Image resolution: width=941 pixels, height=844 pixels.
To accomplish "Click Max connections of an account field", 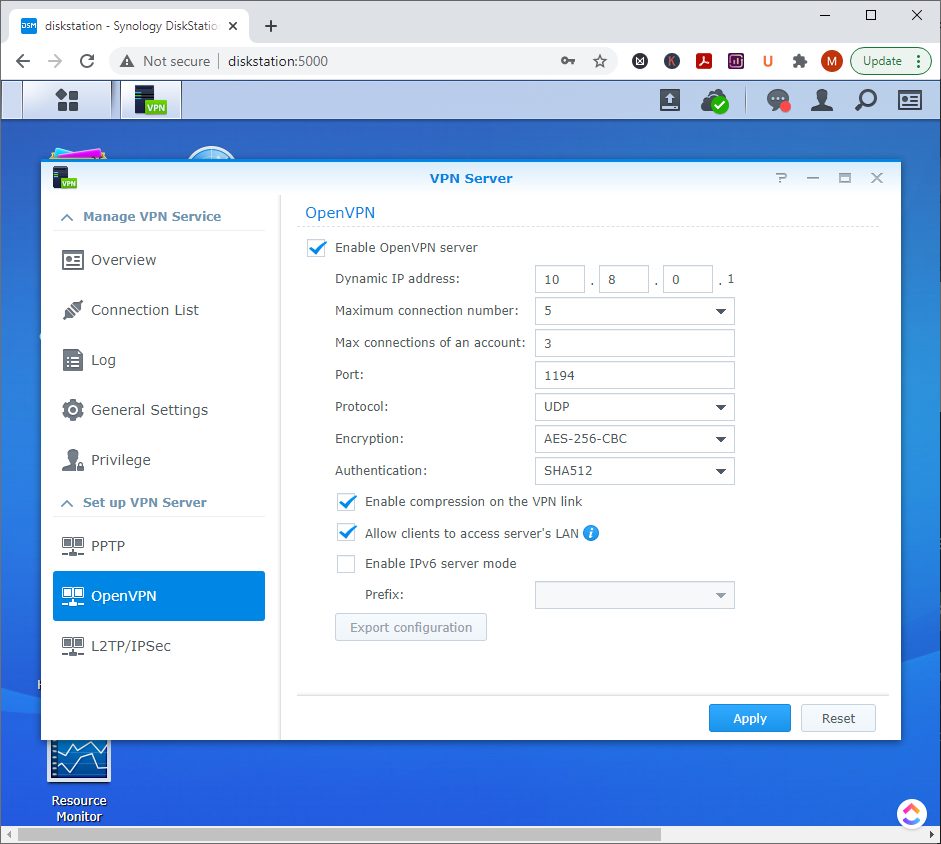I will coord(634,343).
